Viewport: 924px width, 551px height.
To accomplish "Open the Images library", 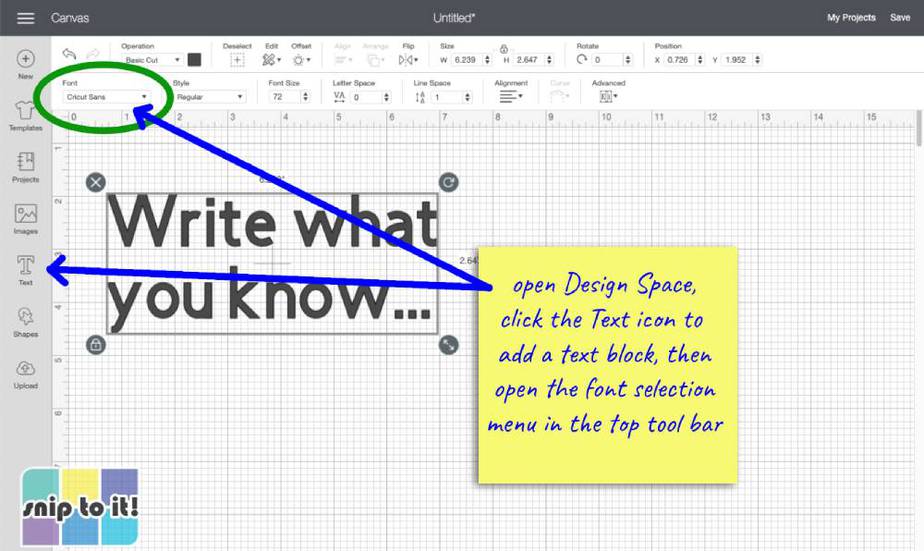I will [x=25, y=213].
